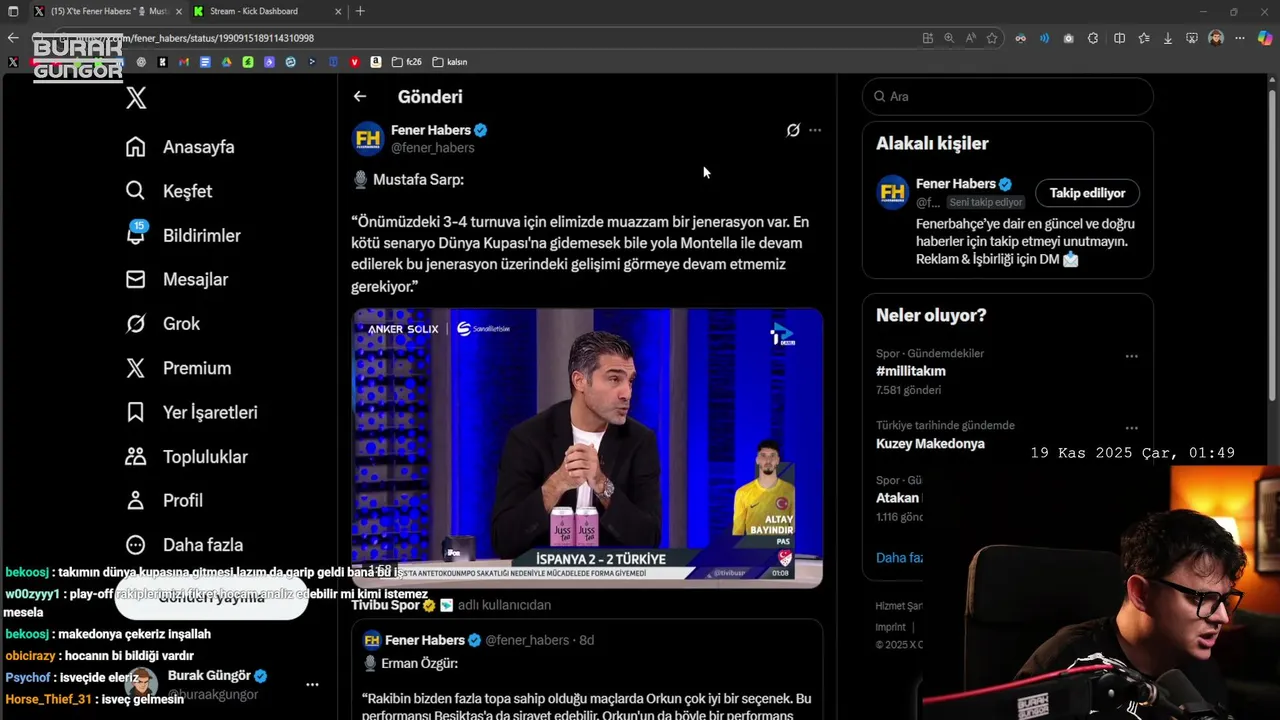Open Copilot sidebar icon
Viewport: 1280px width, 720px height.
(1265, 38)
